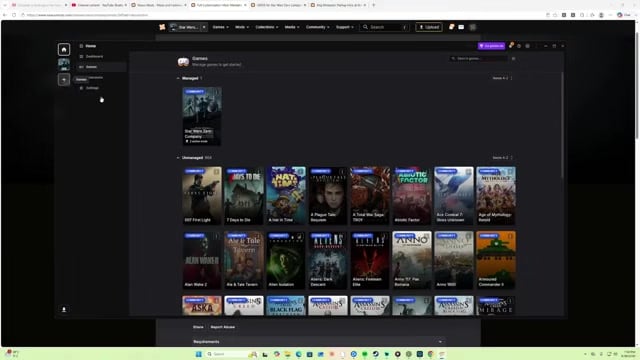Click corner icon on A Hat in Time card

click(300, 172)
